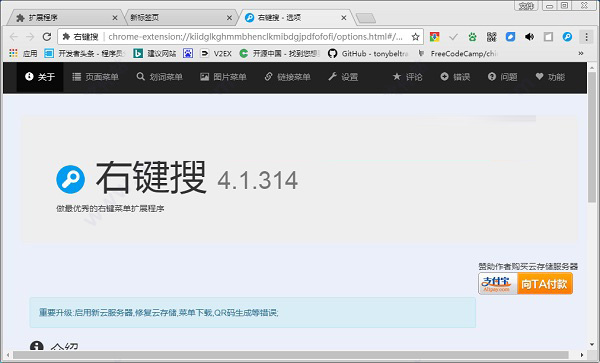
Task: Open the 错误 error report link
Action: pos(455,77)
